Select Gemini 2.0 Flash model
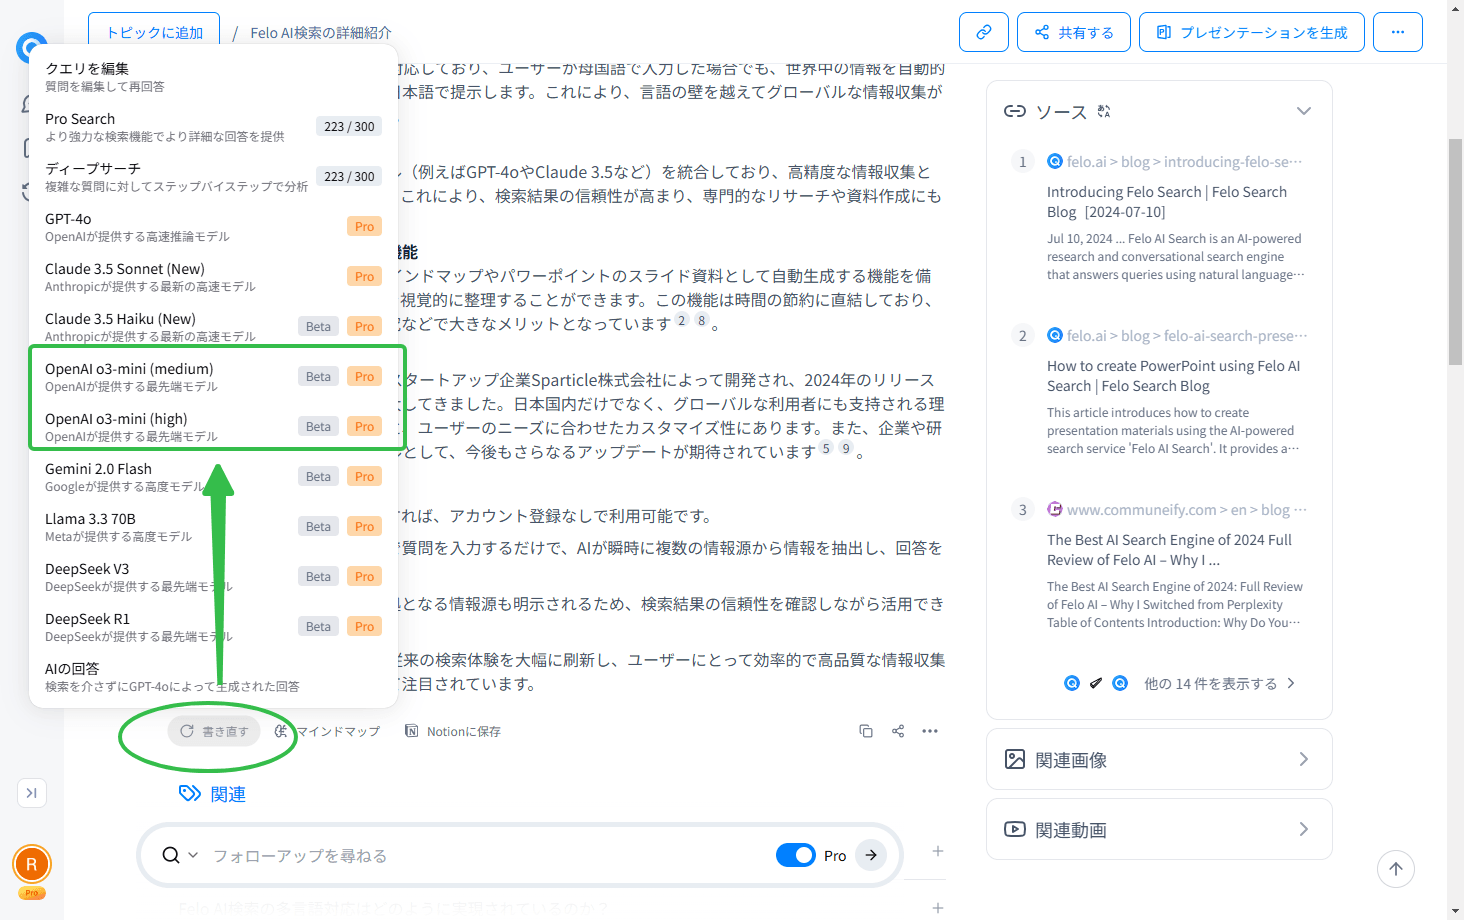This screenshot has height=920, width=1464. pos(213,477)
